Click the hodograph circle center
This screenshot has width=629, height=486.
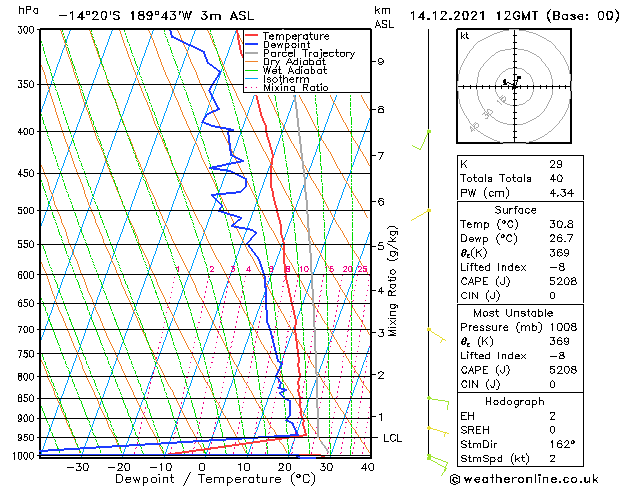point(514,85)
